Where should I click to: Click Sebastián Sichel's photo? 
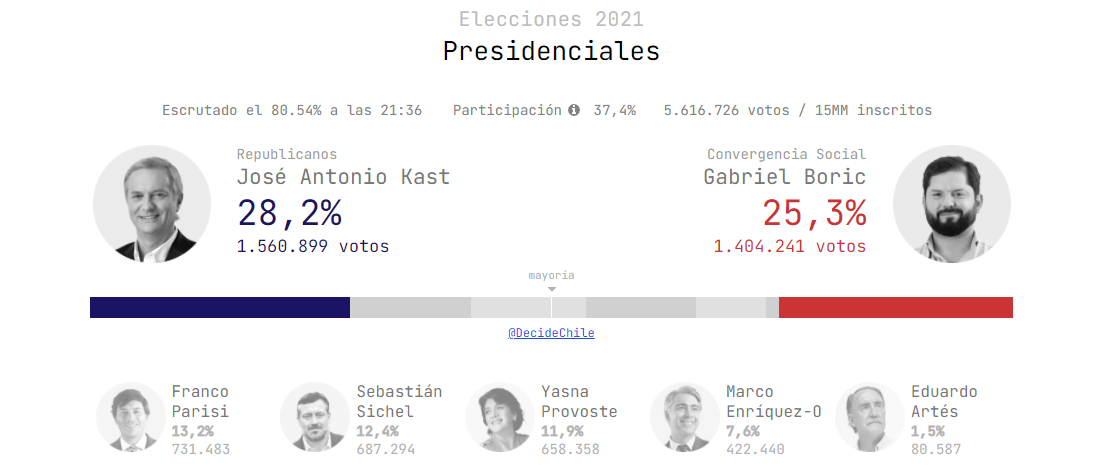pos(314,416)
